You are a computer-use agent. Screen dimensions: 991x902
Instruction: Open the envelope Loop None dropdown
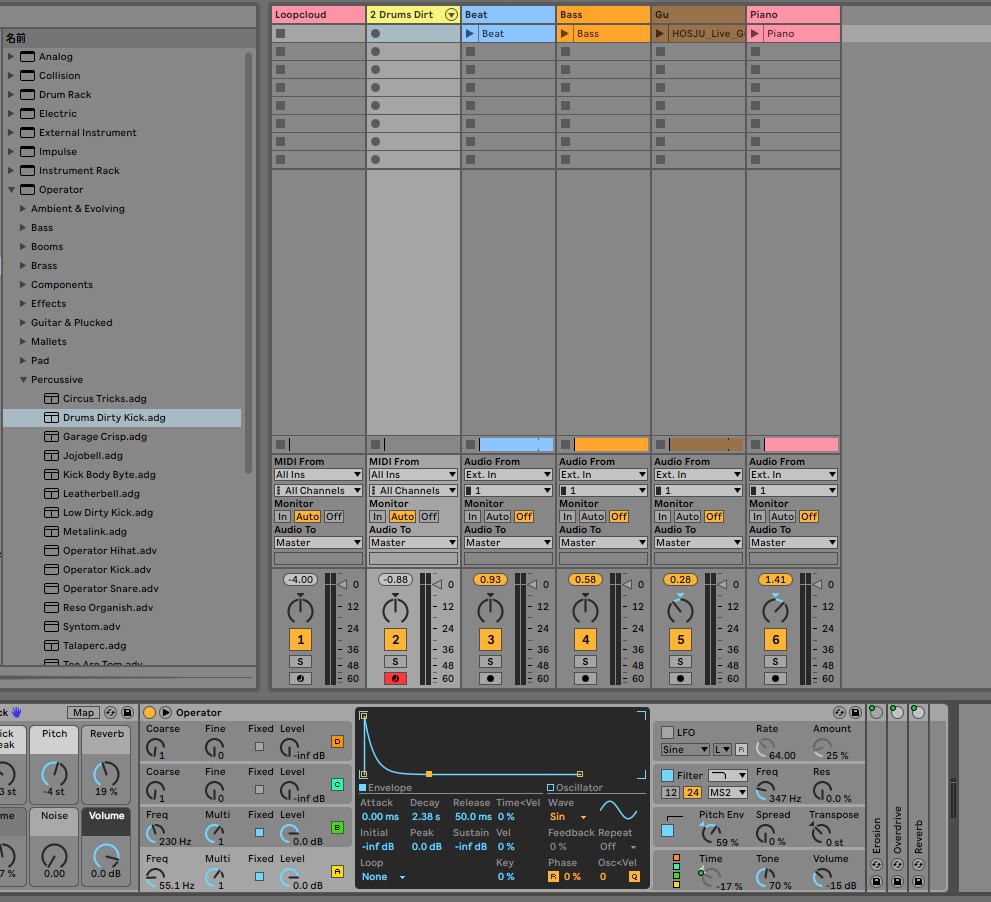383,877
